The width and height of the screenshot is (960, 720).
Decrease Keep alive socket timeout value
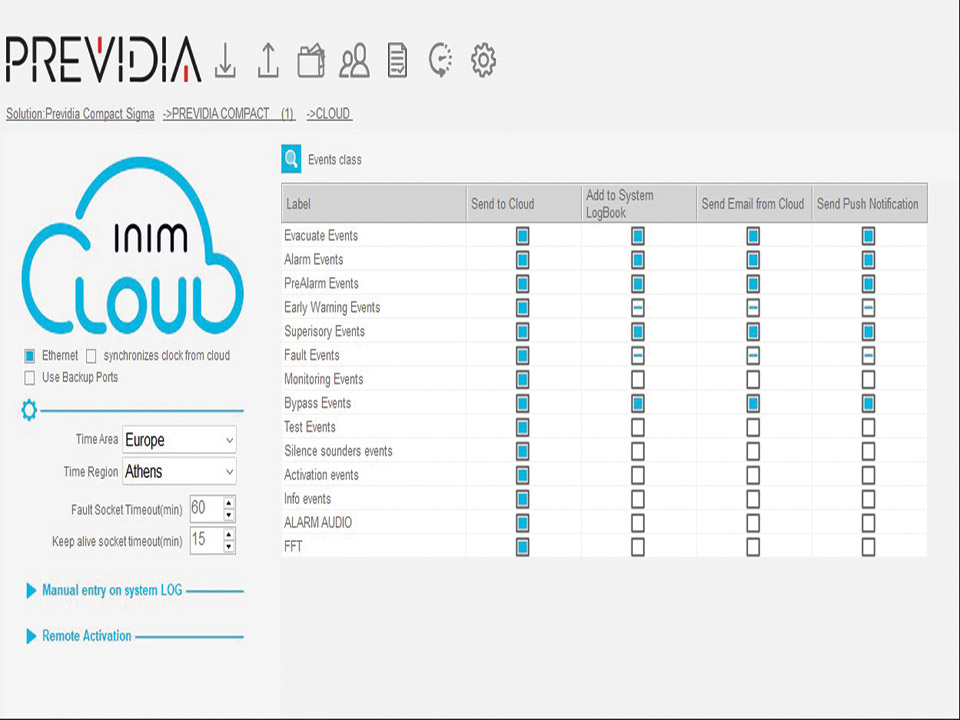pyautogui.click(x=229, y=547)
